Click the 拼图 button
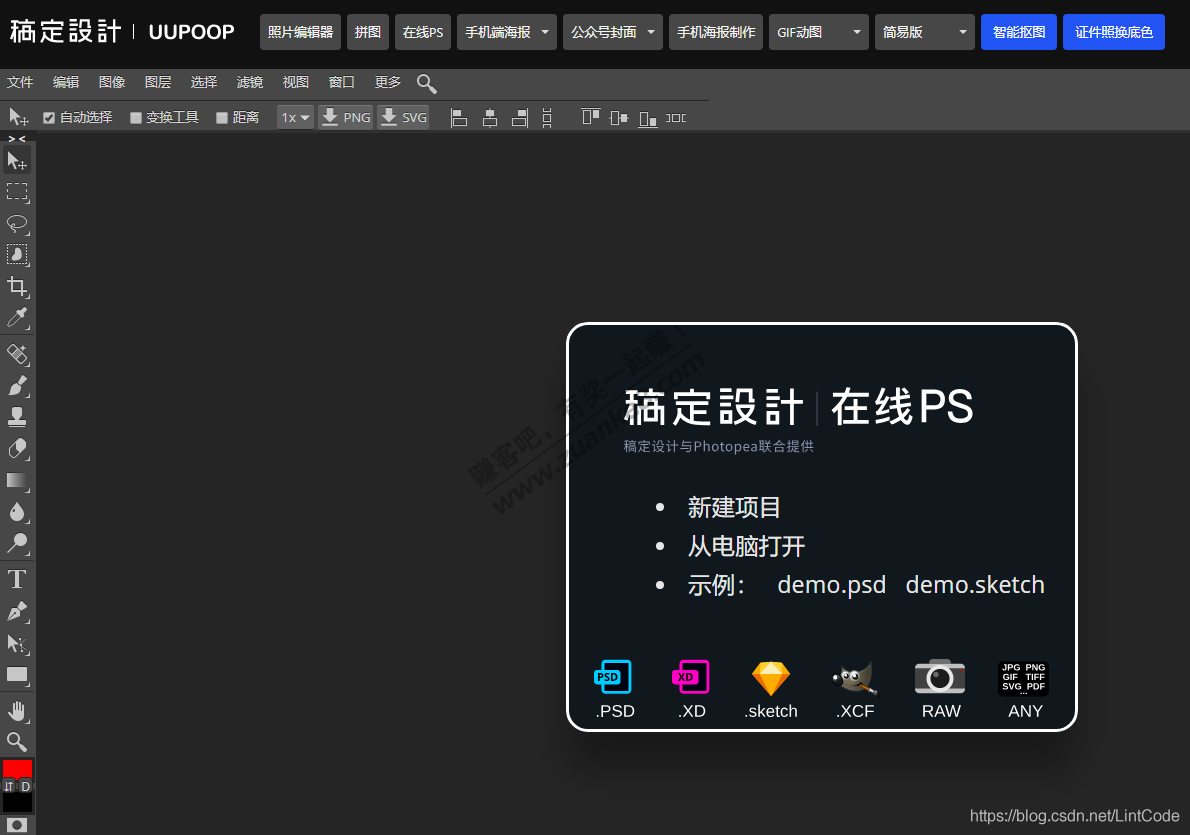Image resolution: width=1190 pixels, height=835 pixels. 368,32
